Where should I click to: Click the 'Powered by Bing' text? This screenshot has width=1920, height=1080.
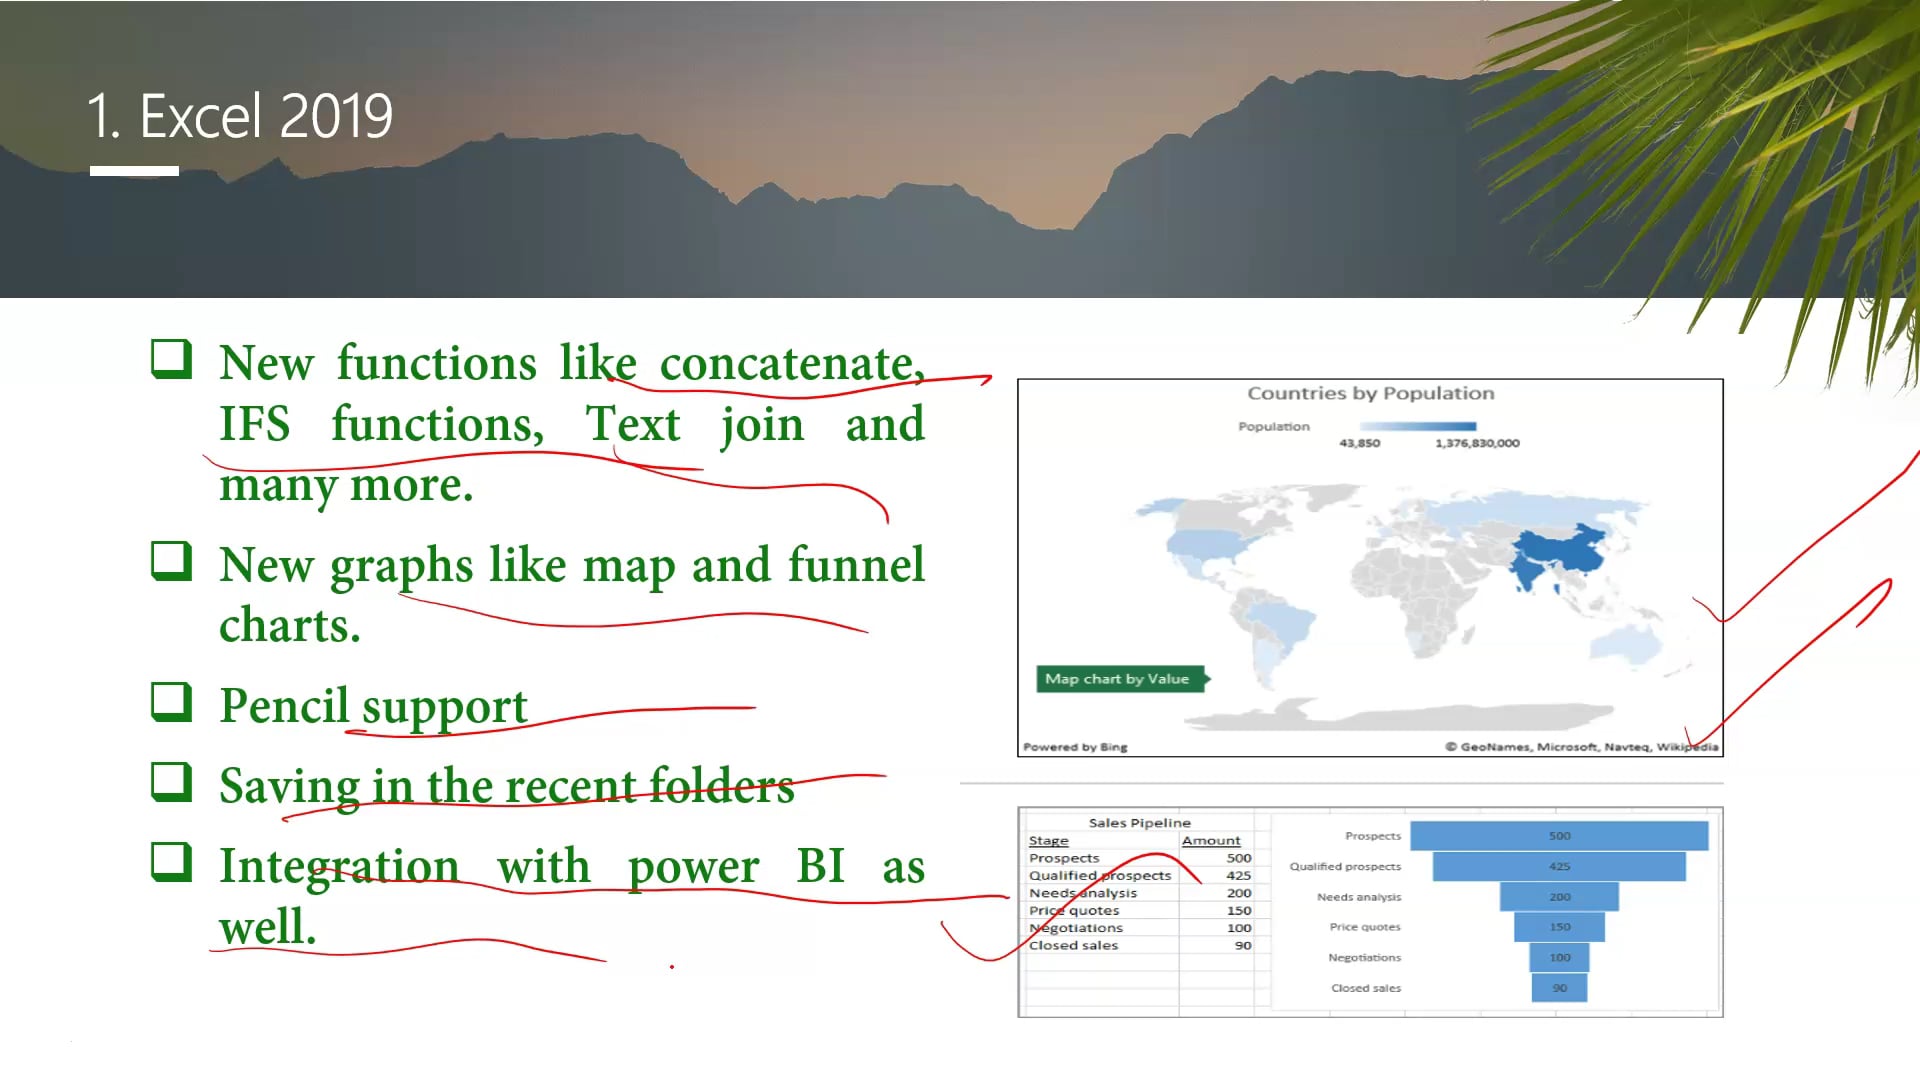coord(1075,747)
